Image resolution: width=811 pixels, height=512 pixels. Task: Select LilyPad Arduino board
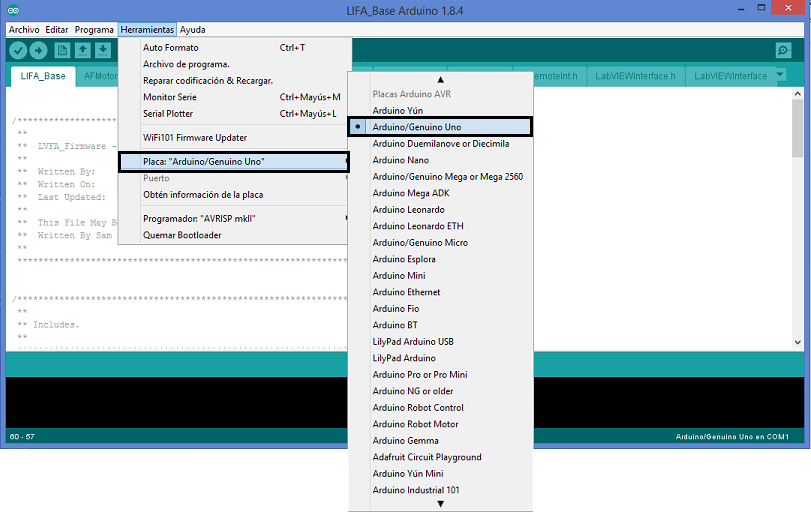pyautogui.click(x=441, y=358)
